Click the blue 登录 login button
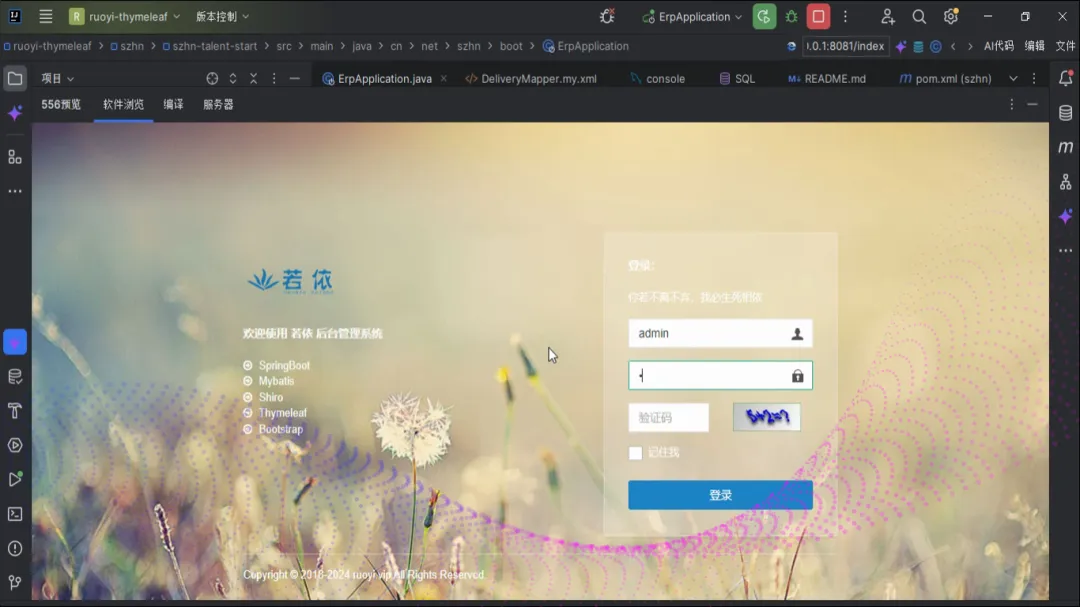Image resolution: width=1080 pixels, height=607 pixels. [720, 495]
